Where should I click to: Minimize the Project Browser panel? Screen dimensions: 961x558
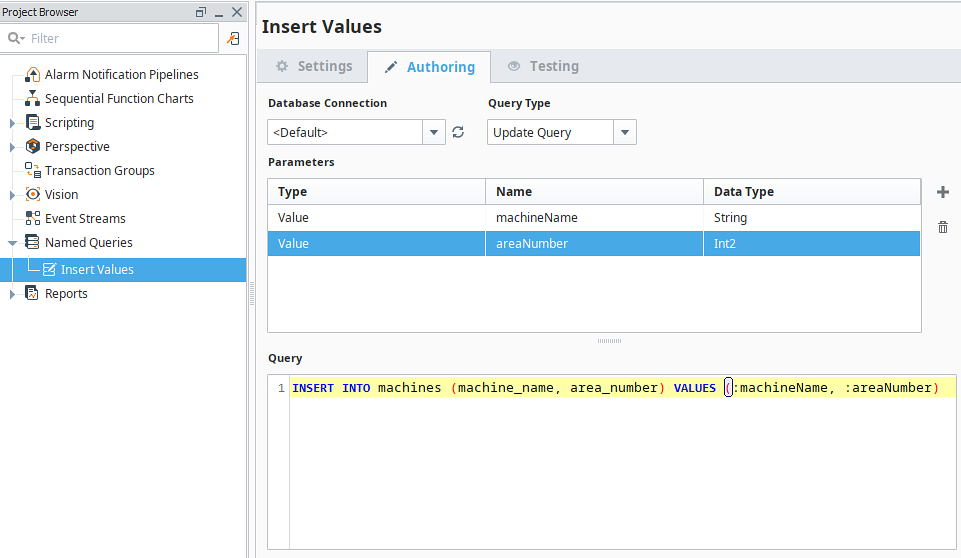tap(219, 13)
